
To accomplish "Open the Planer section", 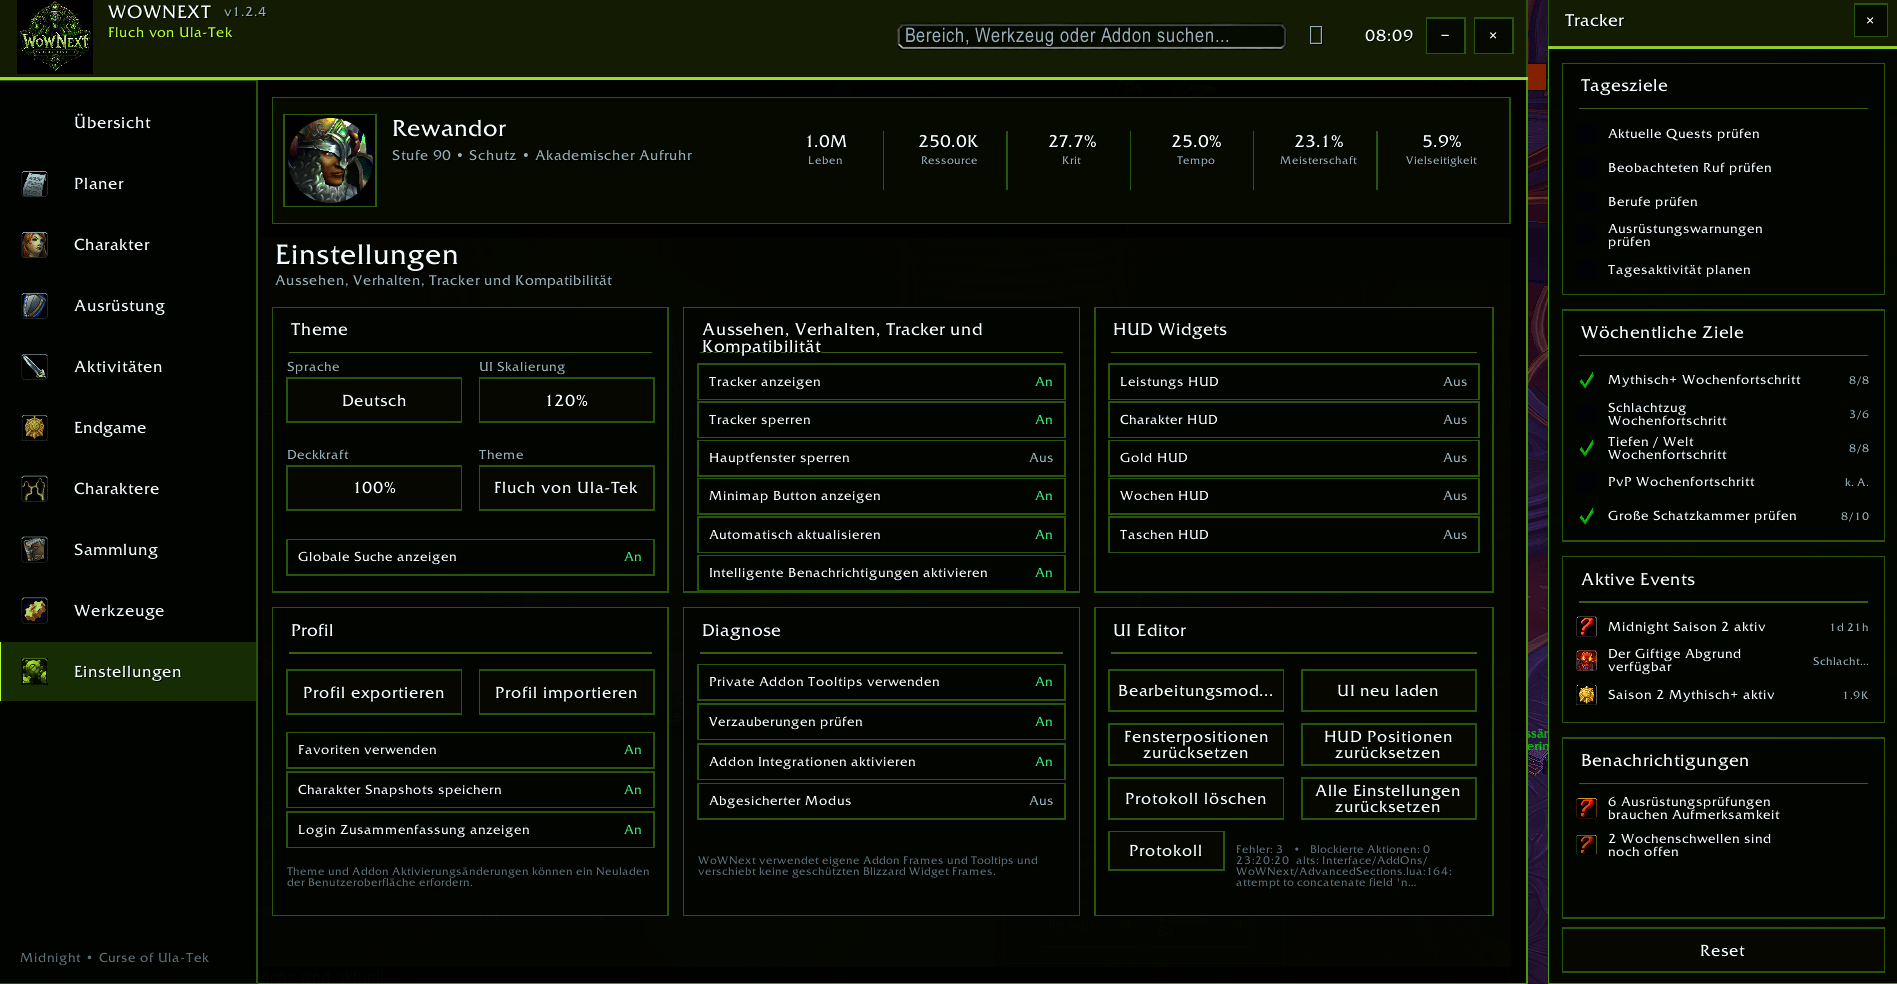I will pos(128,184).
